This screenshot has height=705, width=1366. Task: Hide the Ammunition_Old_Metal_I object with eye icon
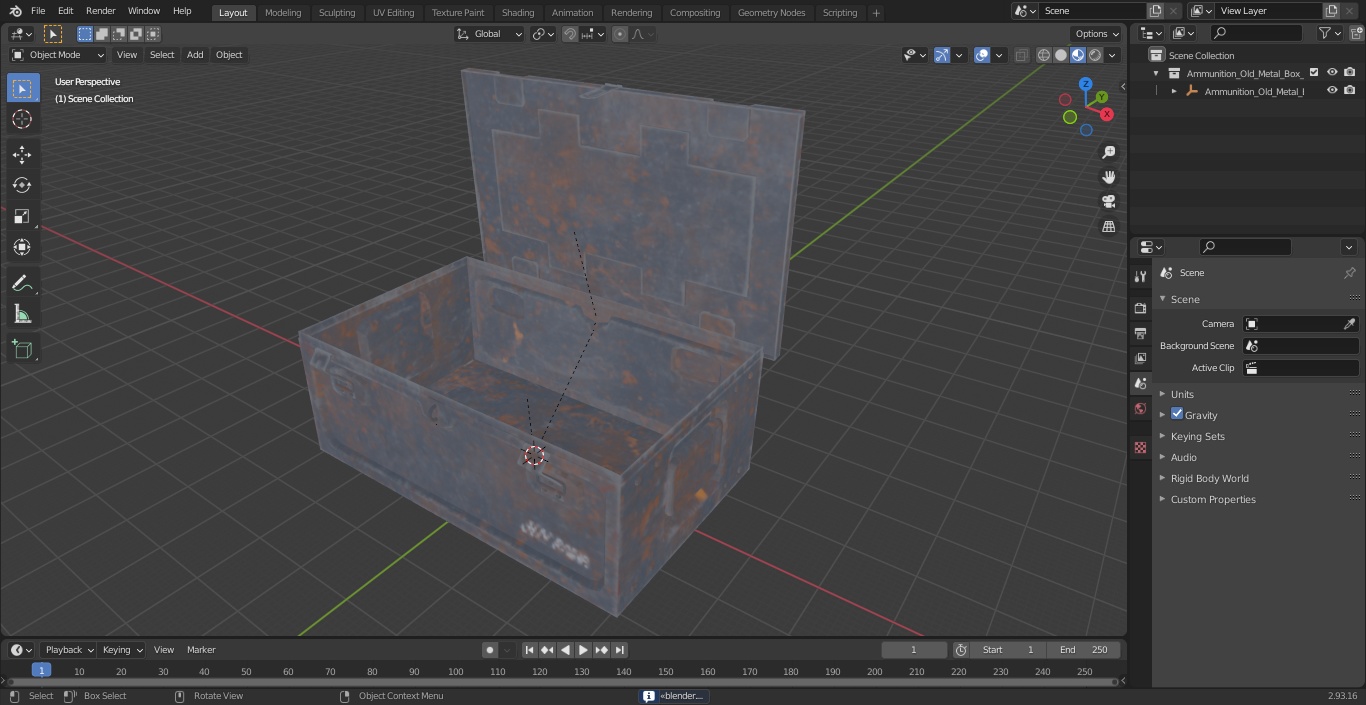1332,90
